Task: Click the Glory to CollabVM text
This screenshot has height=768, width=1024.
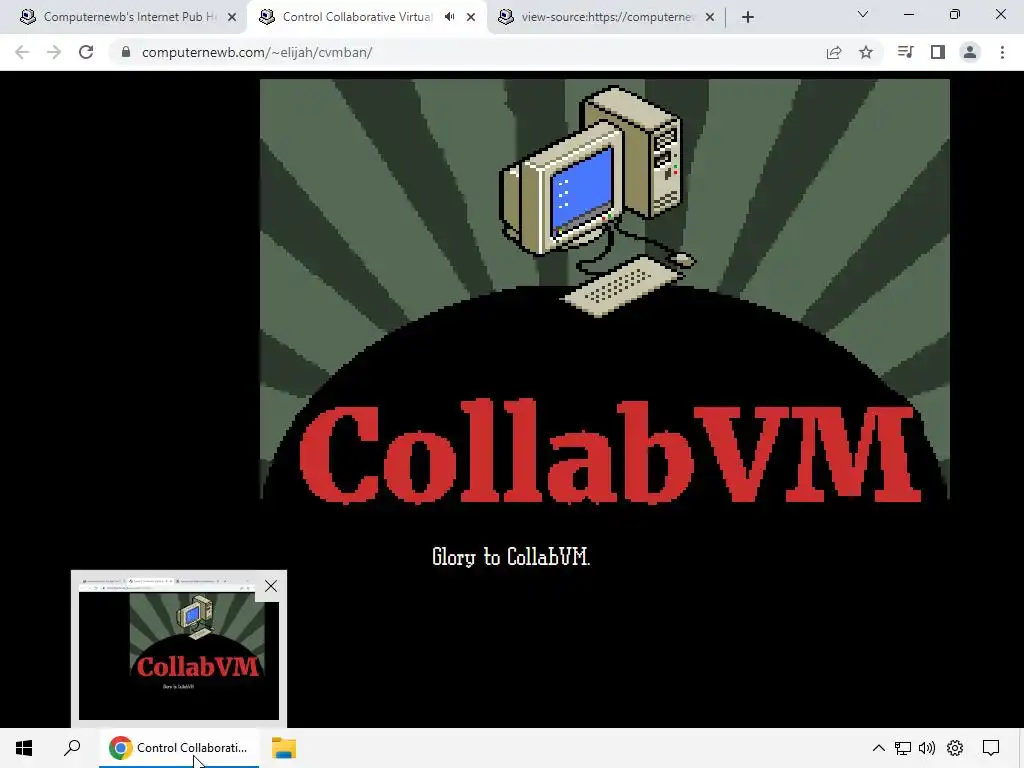Action: (x=511, y=556)
